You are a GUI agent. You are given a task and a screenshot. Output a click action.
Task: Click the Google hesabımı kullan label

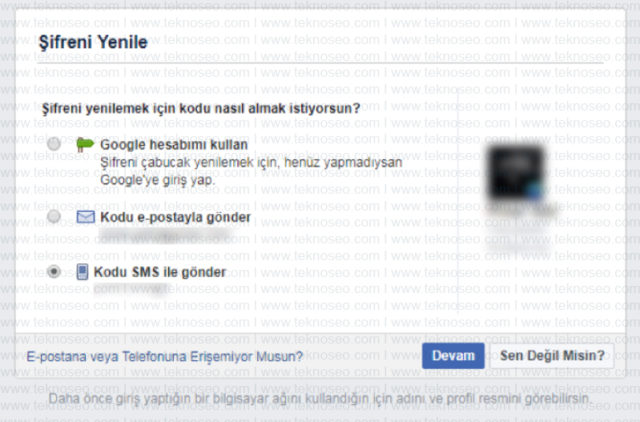click(174, 144)
